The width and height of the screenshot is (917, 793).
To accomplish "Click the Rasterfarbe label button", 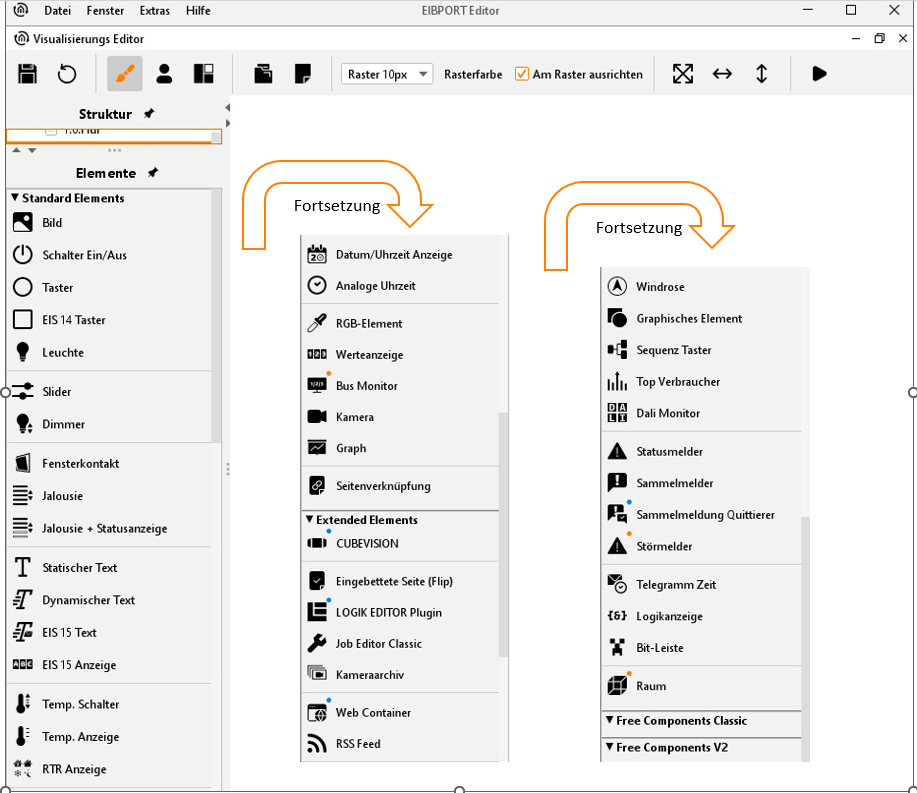I will pos(473,74).
